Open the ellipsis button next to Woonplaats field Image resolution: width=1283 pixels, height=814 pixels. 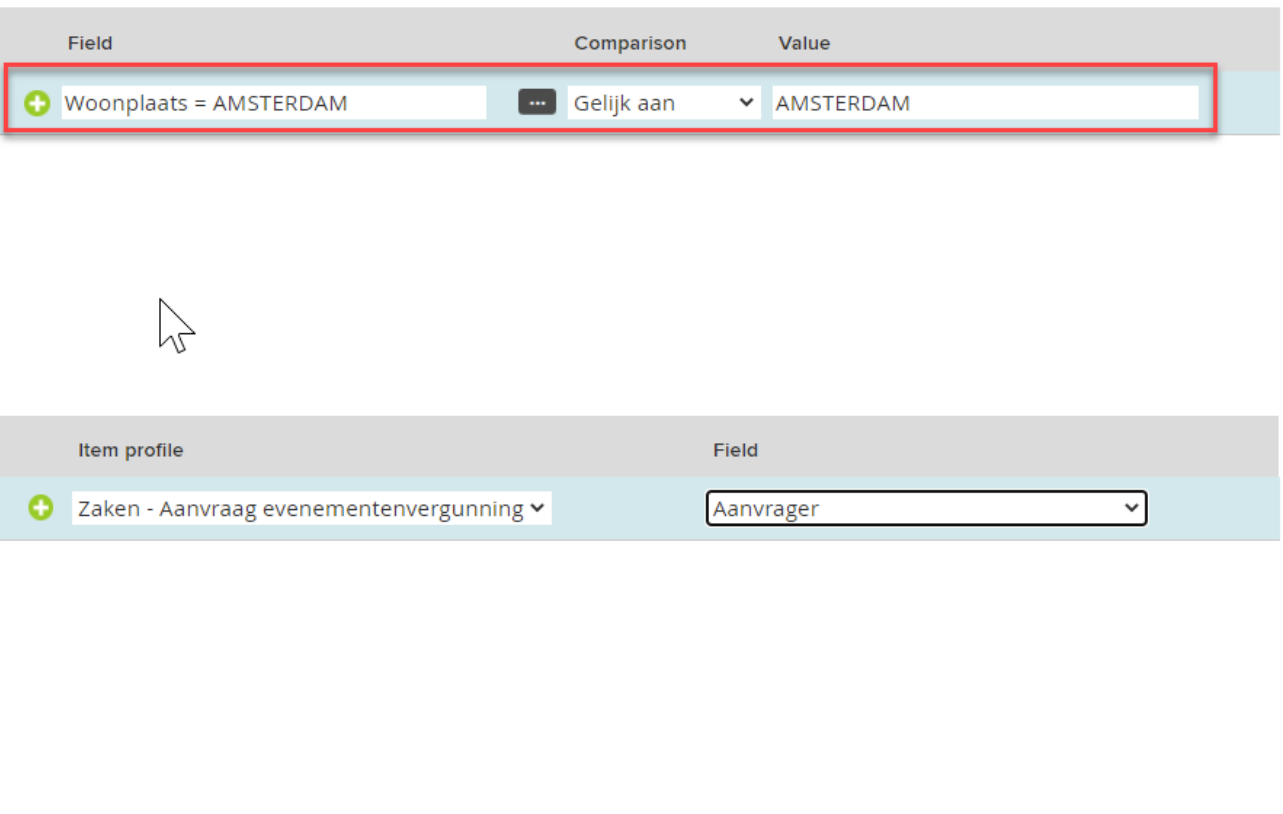tap(537, 102)
